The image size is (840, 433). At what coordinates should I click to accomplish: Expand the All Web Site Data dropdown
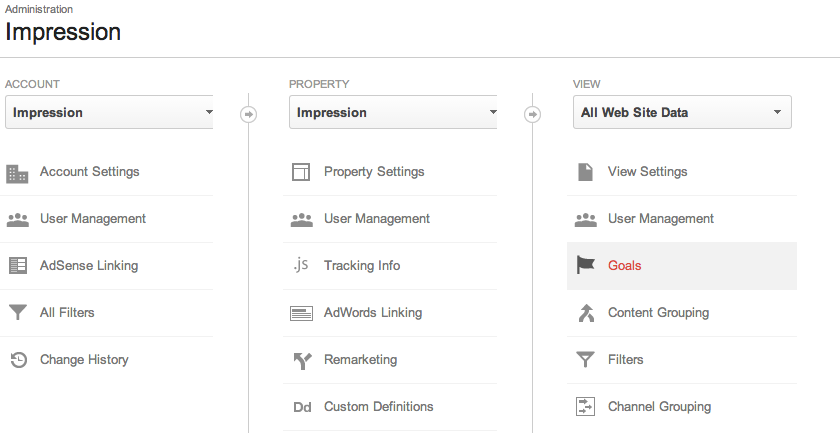[681, 113]
